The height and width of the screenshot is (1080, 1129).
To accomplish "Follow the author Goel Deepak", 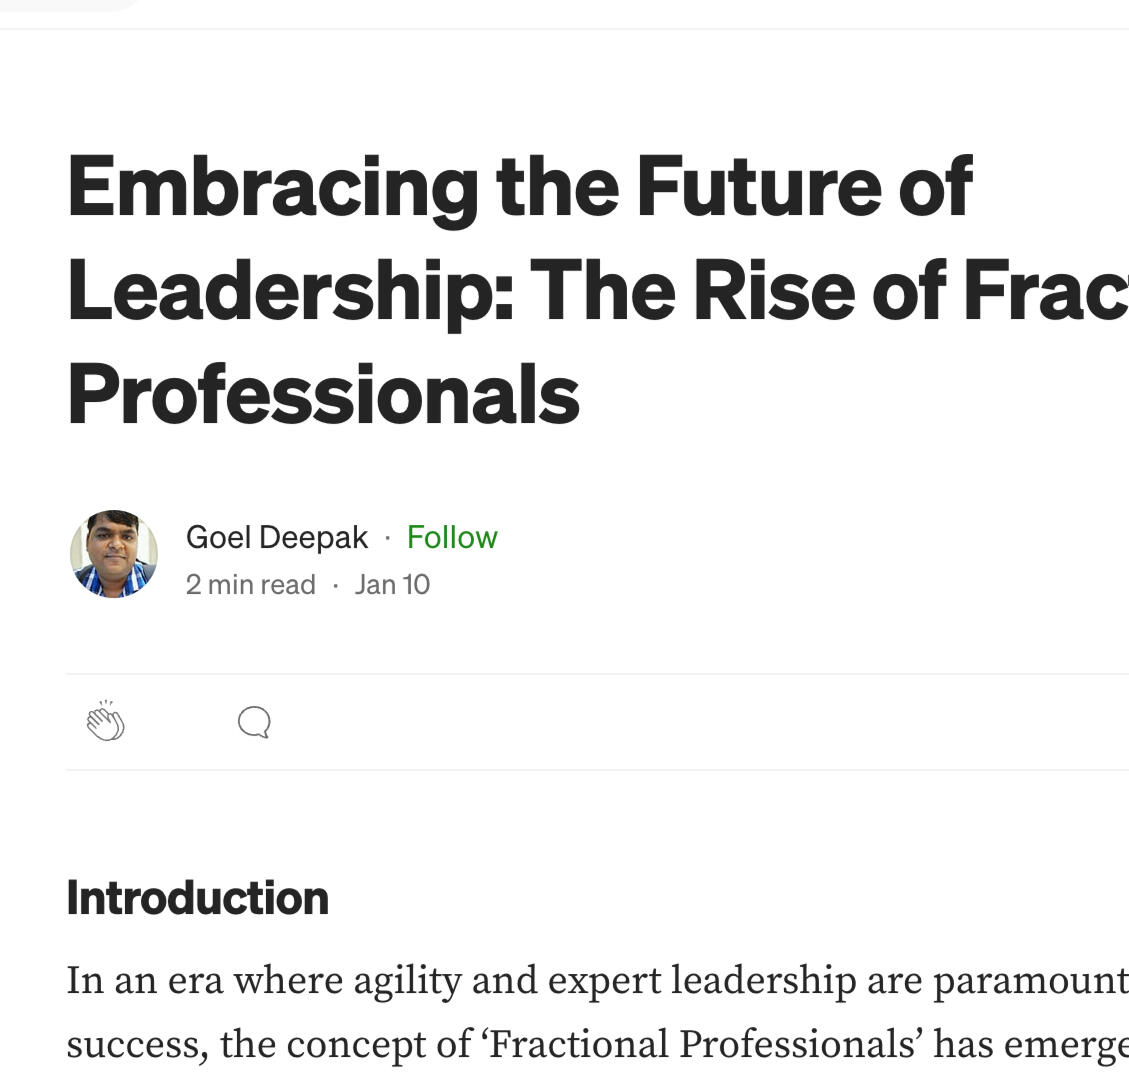I will pyautogui.click(x=452, y=537).
